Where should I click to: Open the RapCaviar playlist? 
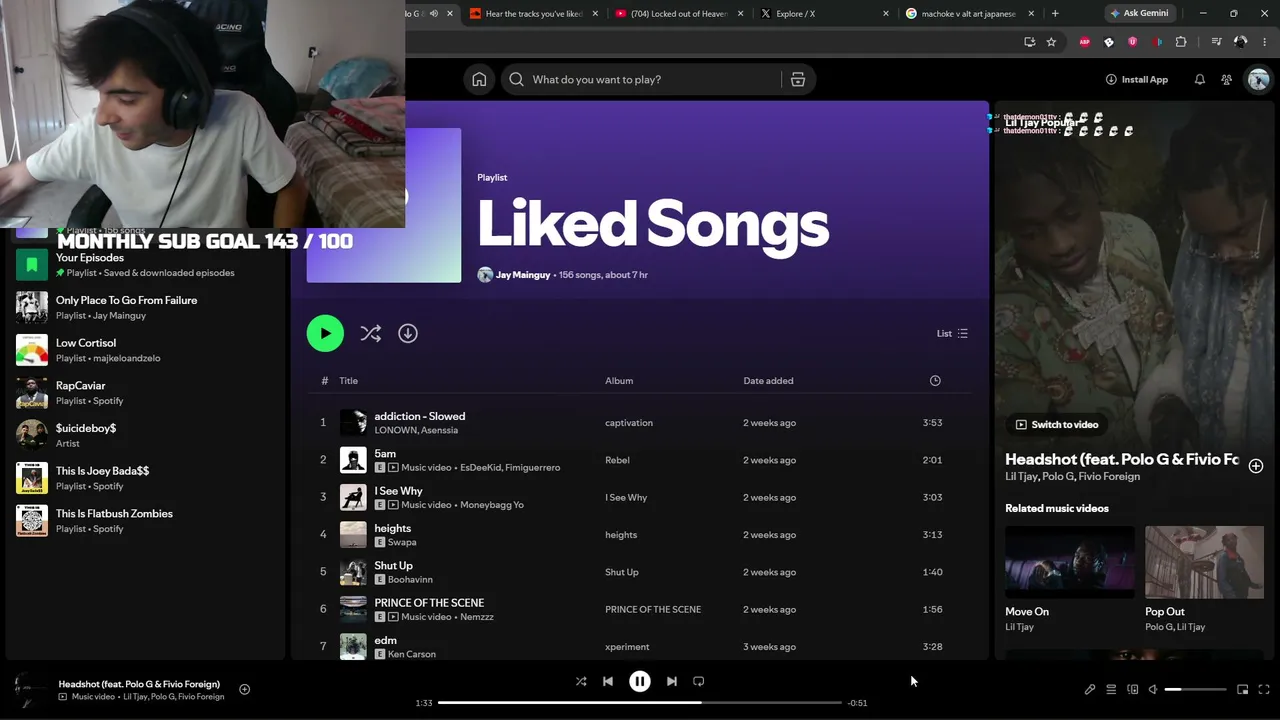tap(145, 393)
